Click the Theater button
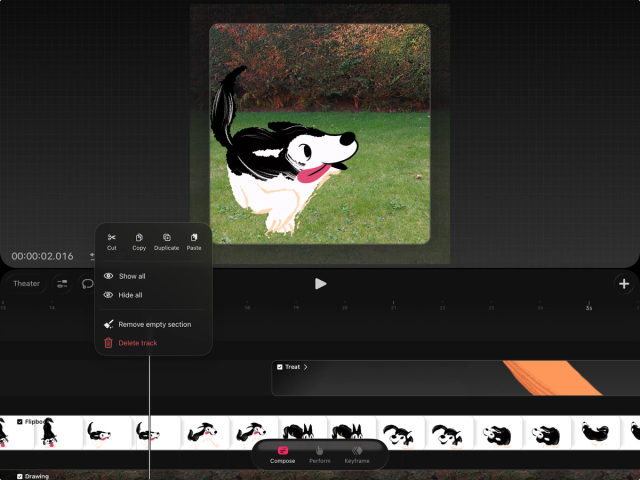Screen dimensions: 640x480 click(x=26, y=283)
